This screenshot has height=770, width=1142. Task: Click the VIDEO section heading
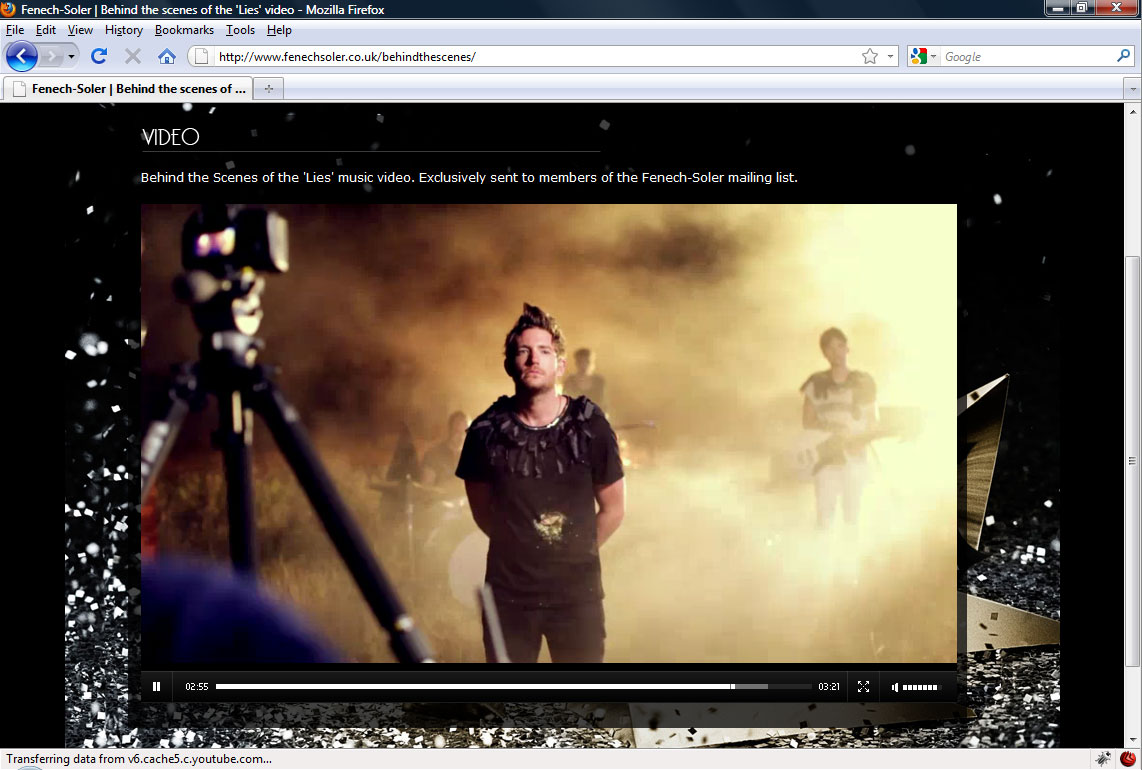(170, 137)
